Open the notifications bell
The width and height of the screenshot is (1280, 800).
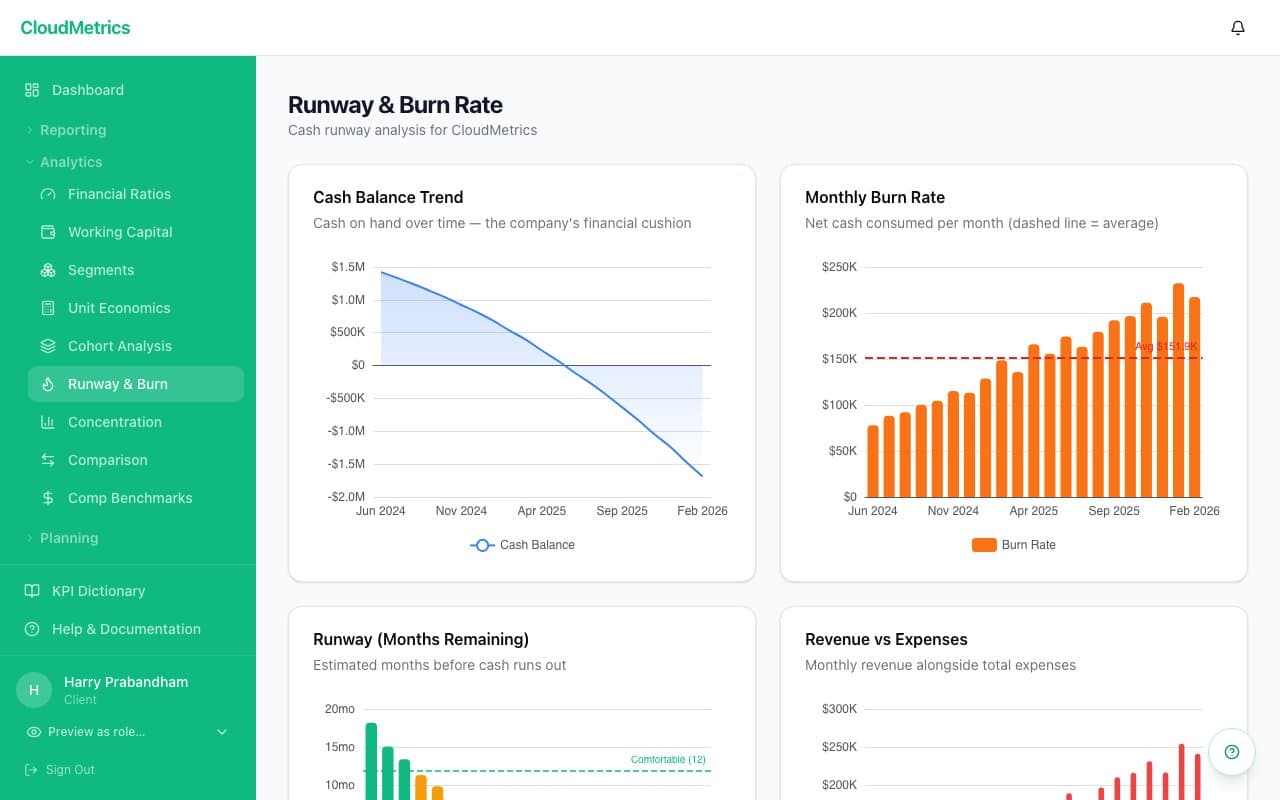pos(1237,28)
